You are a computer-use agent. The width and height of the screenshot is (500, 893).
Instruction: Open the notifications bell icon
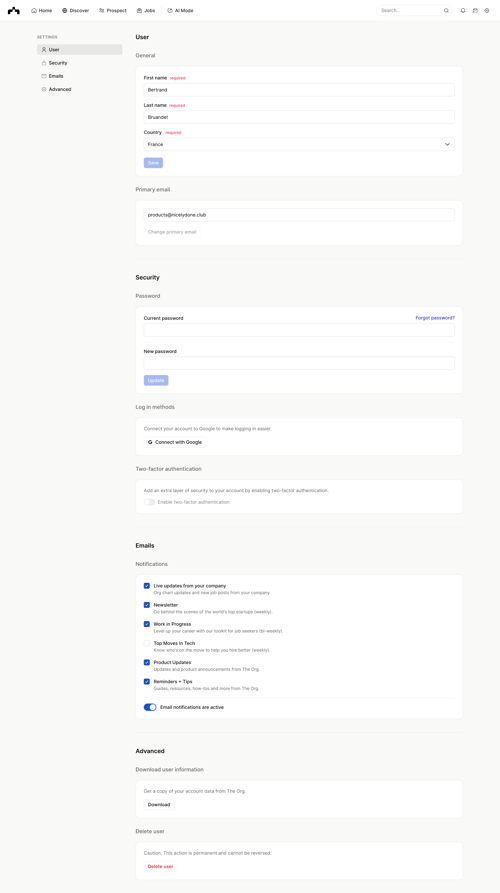pyautogui.click(x=463, y=10)
